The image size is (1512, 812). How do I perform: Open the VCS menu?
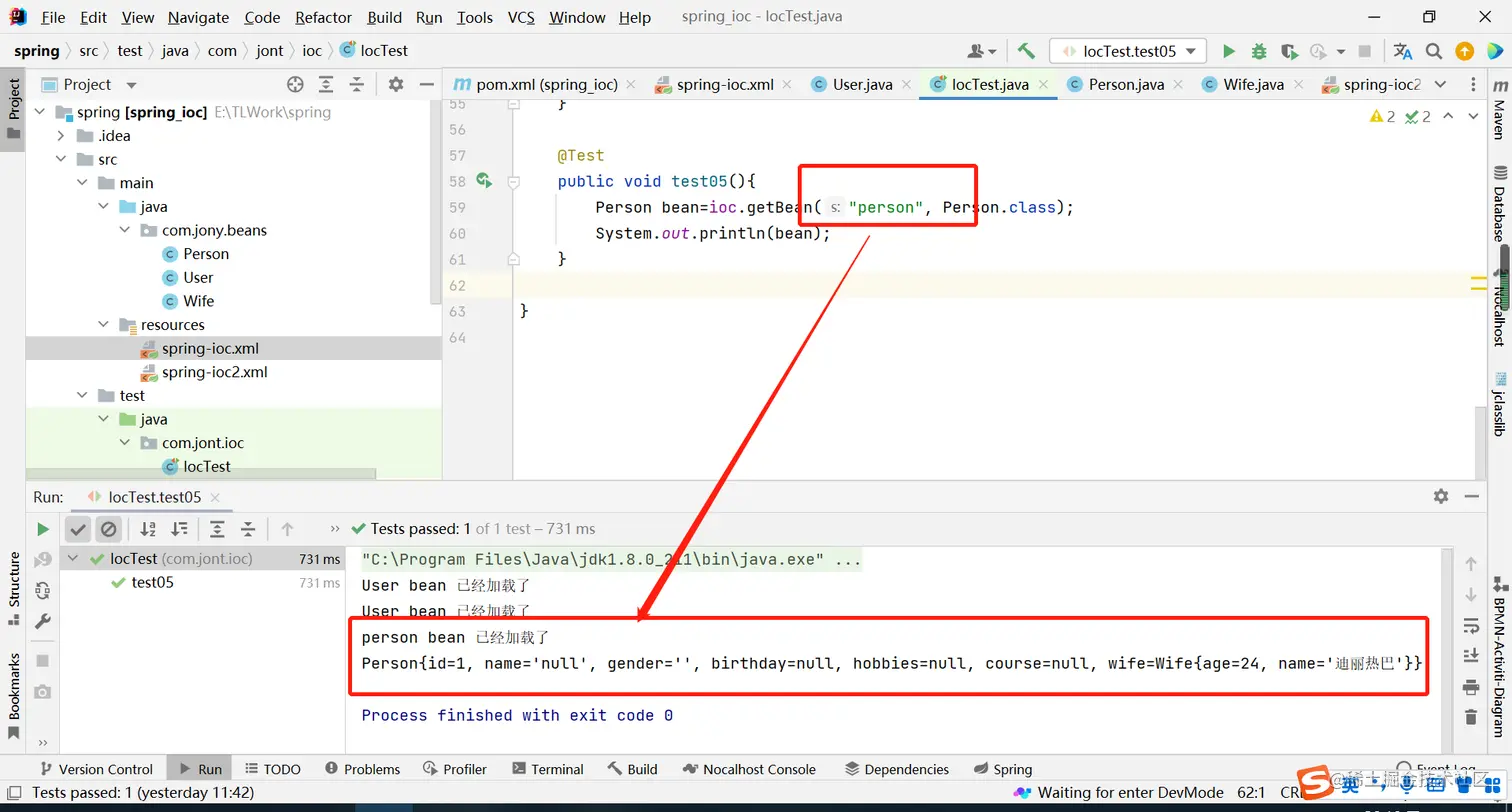tap(521, 17)
